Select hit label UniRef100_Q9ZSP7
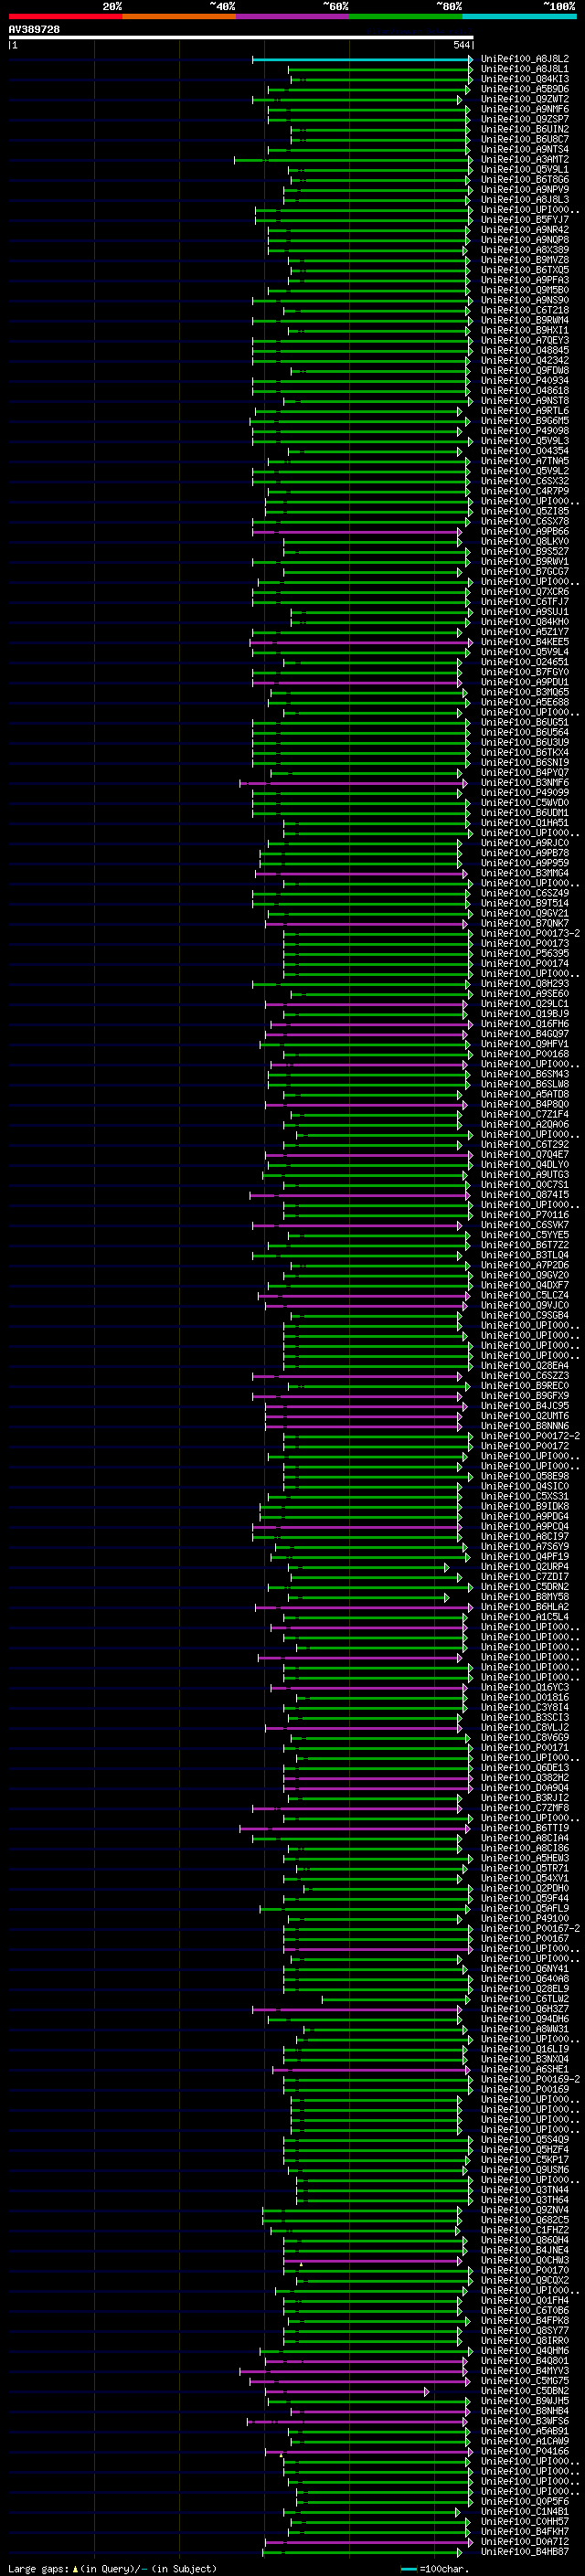The height and width of the screenshot is (2576, 585). tap(525, 119)
